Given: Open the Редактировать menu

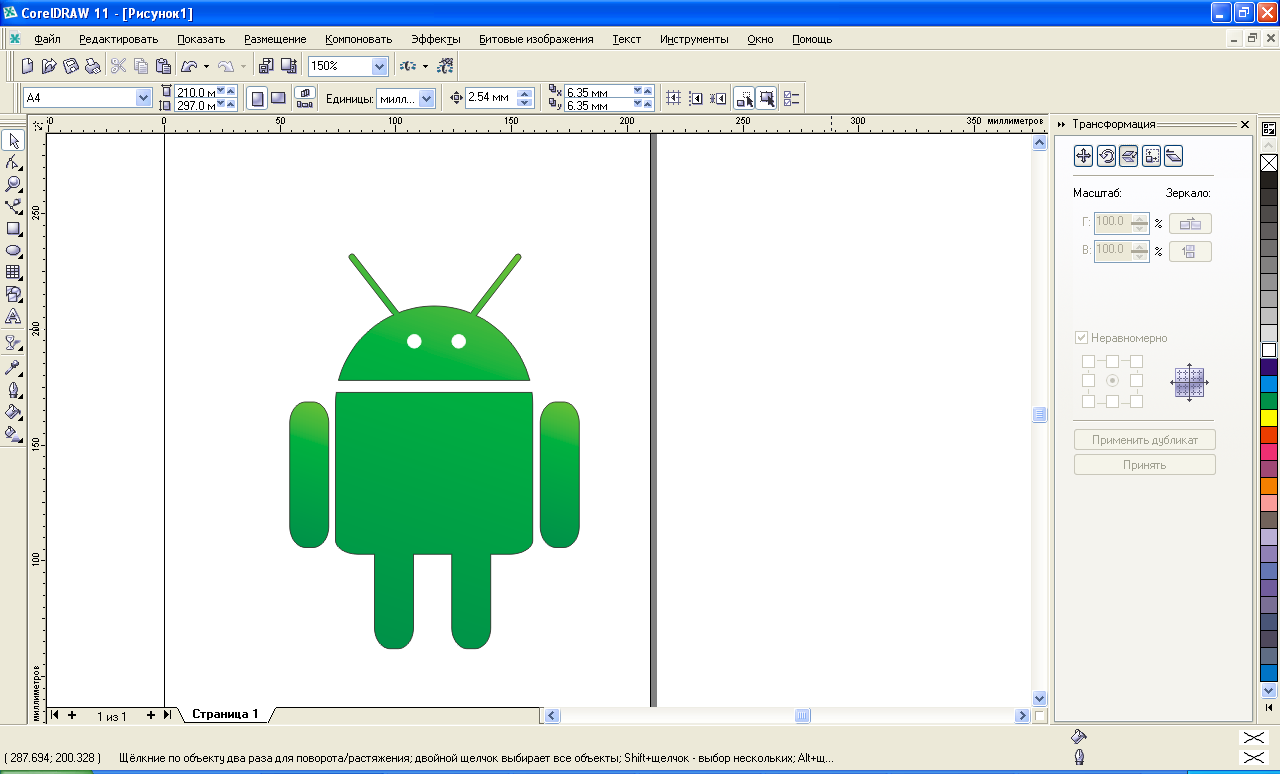Looking at the screenshot, I should [x=119, y=39].
